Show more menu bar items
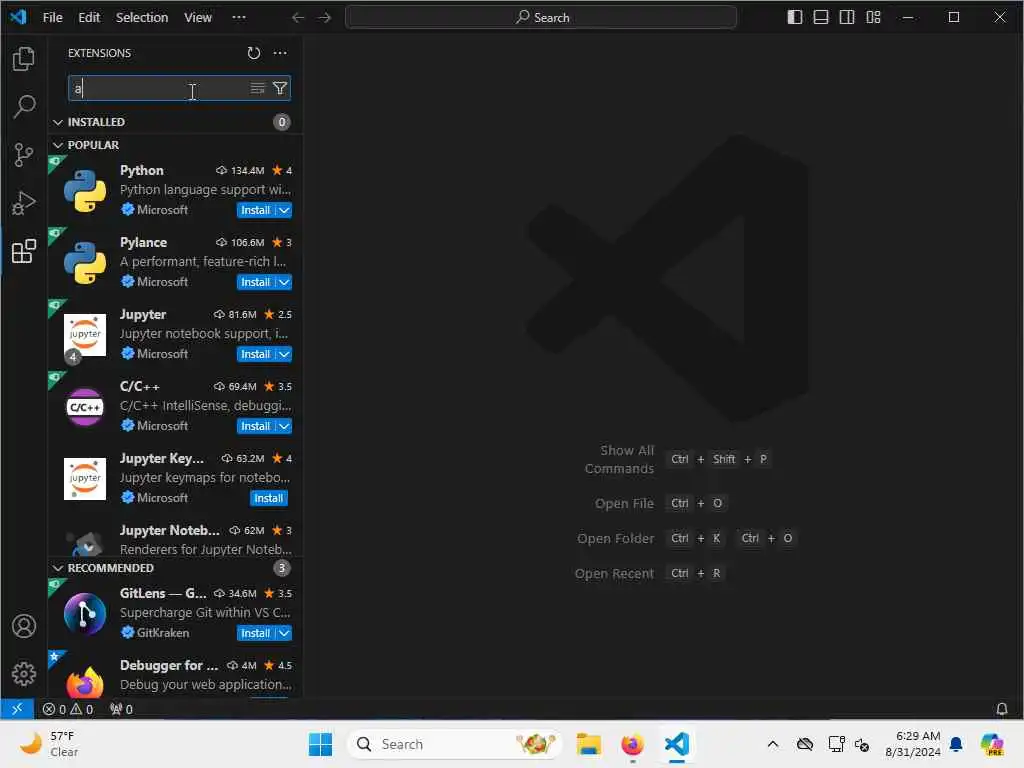This screenshot has height=768, width=1024. point(239,18)
